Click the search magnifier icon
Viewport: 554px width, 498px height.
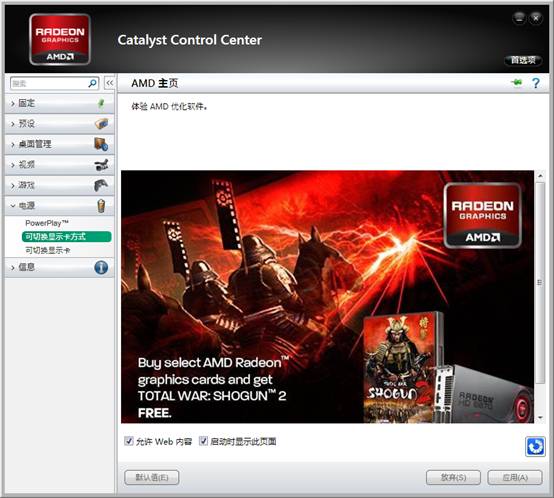coord(93,83)
